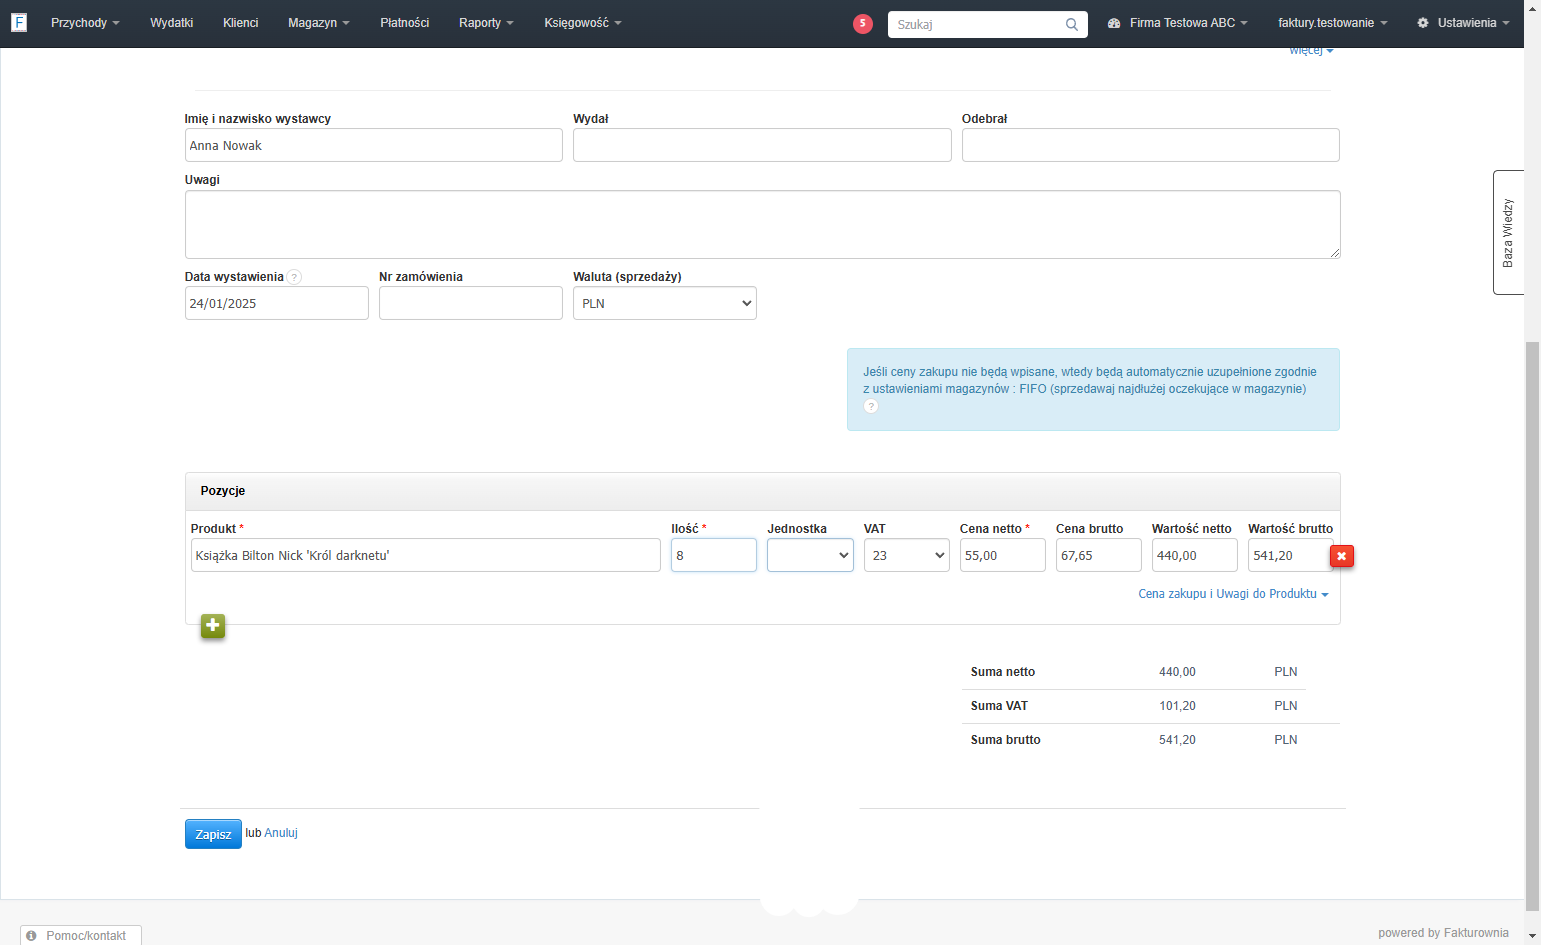
Task: Click Cena brutto field
Action: point(1099,555)
